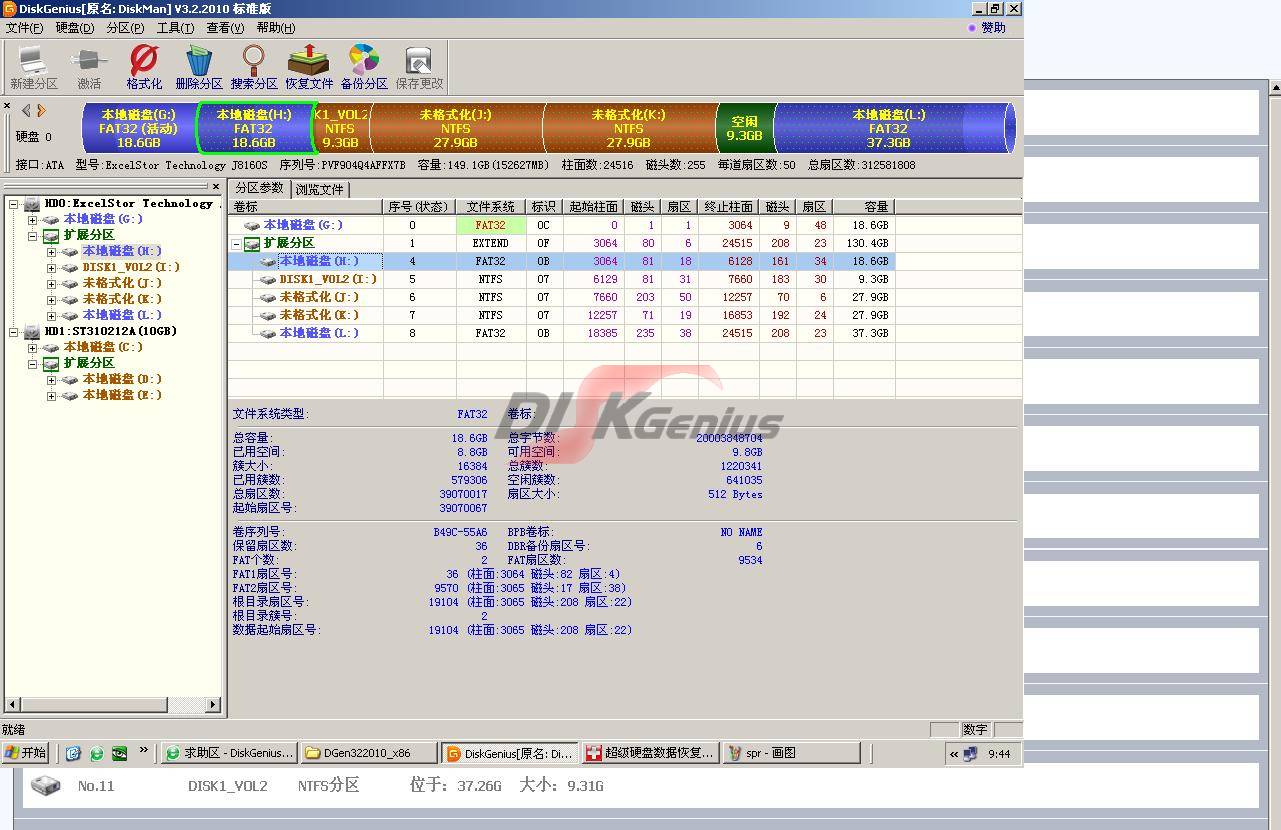Select 未格式化(K:) block in disk map
Screen dimensions: 1281x830
tap(629, 128)
